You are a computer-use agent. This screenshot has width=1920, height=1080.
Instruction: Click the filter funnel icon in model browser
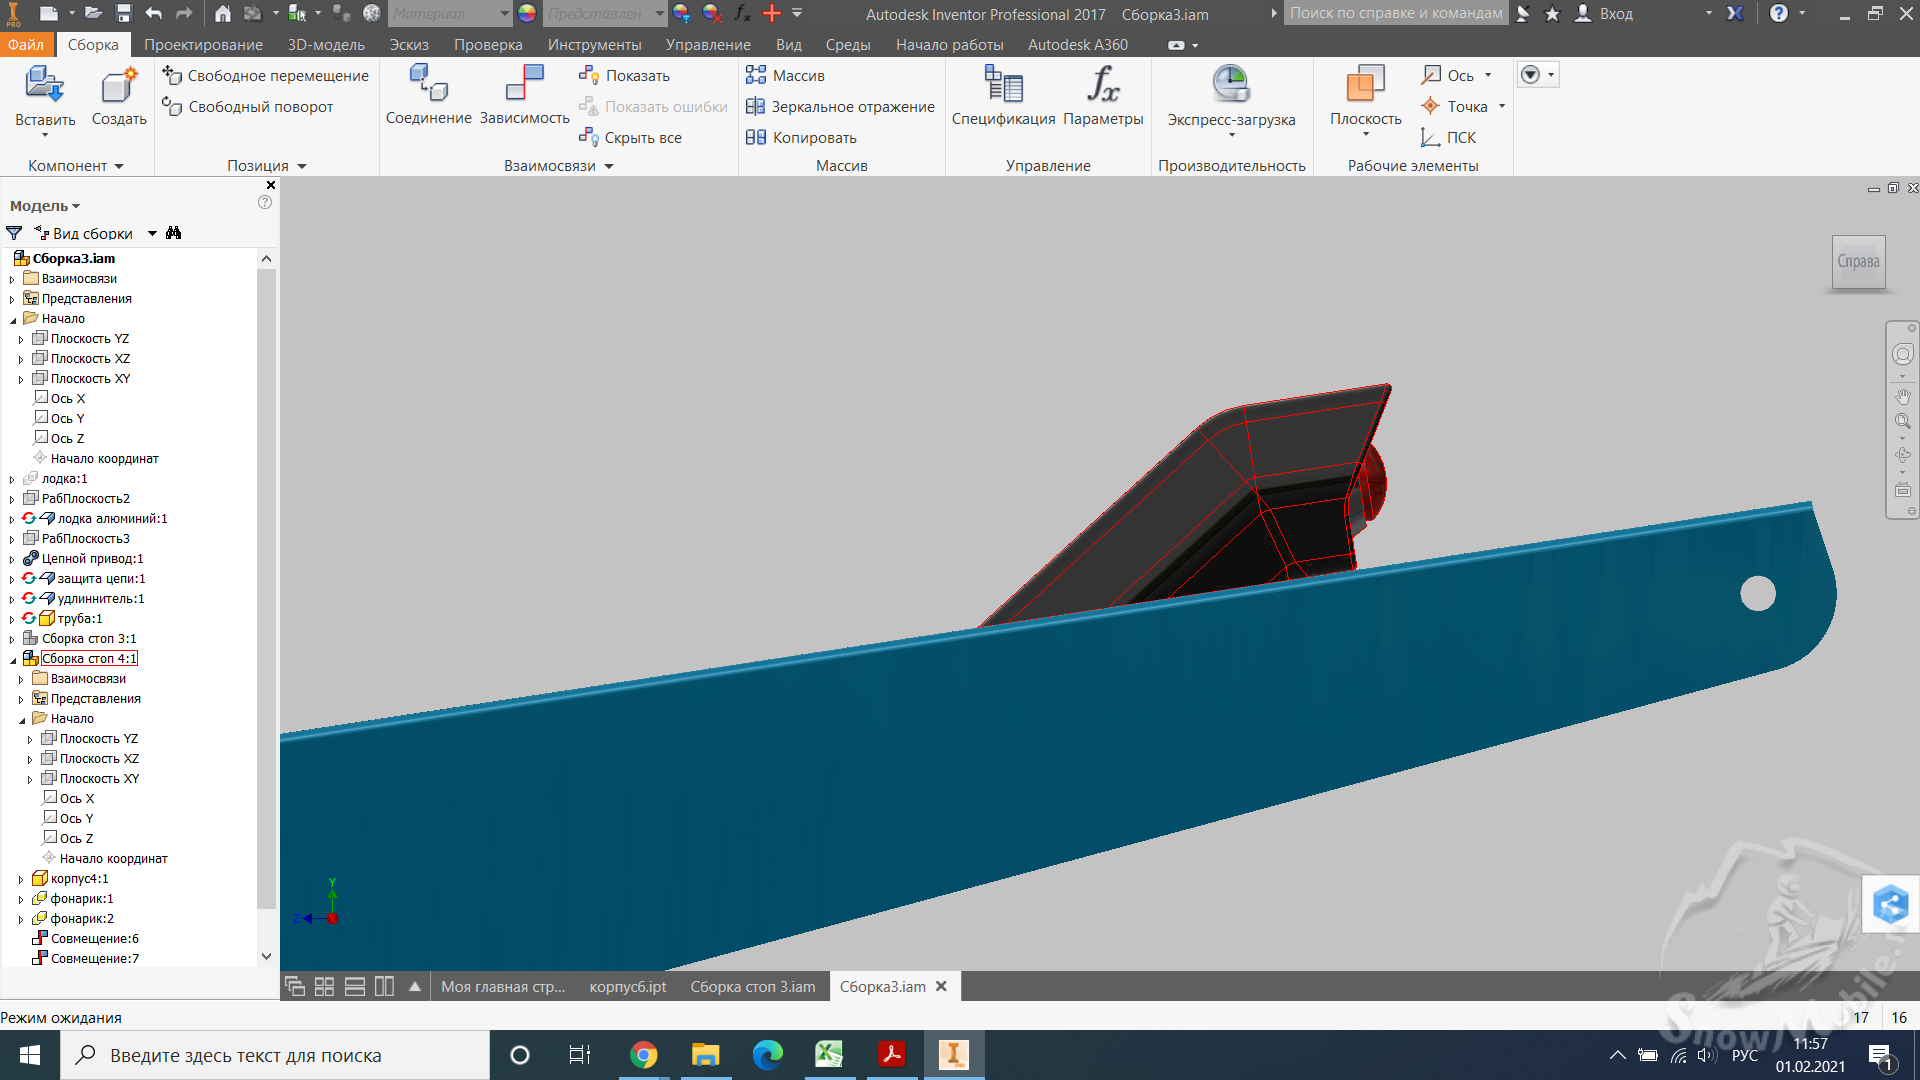tap(14, 233)
